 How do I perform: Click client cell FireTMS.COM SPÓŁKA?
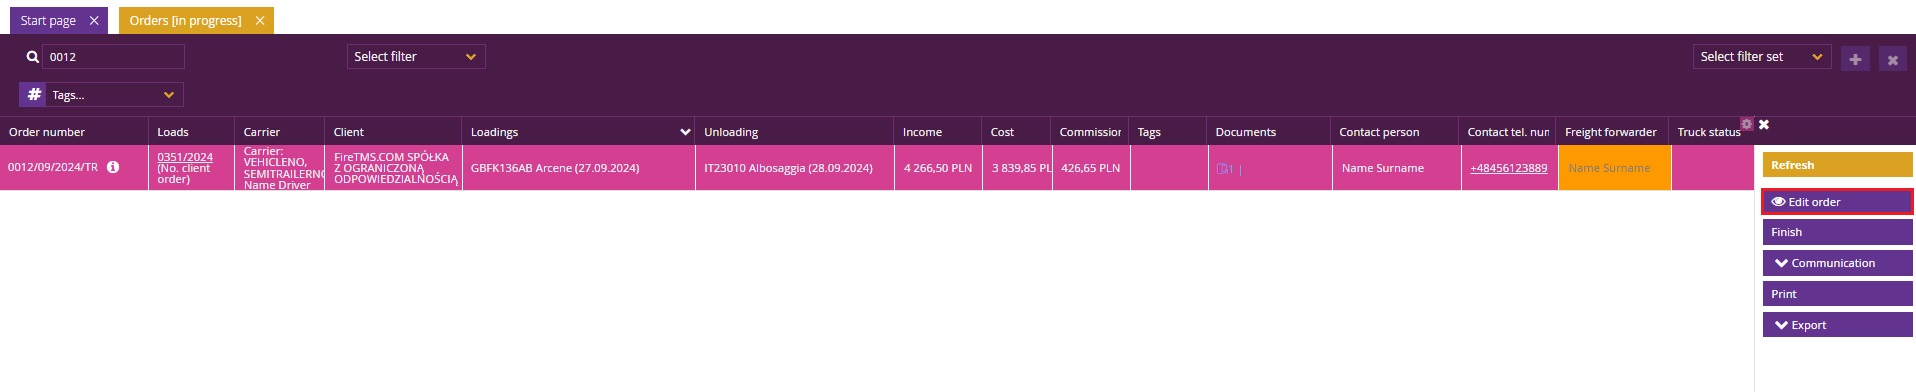tap(393, 168)
